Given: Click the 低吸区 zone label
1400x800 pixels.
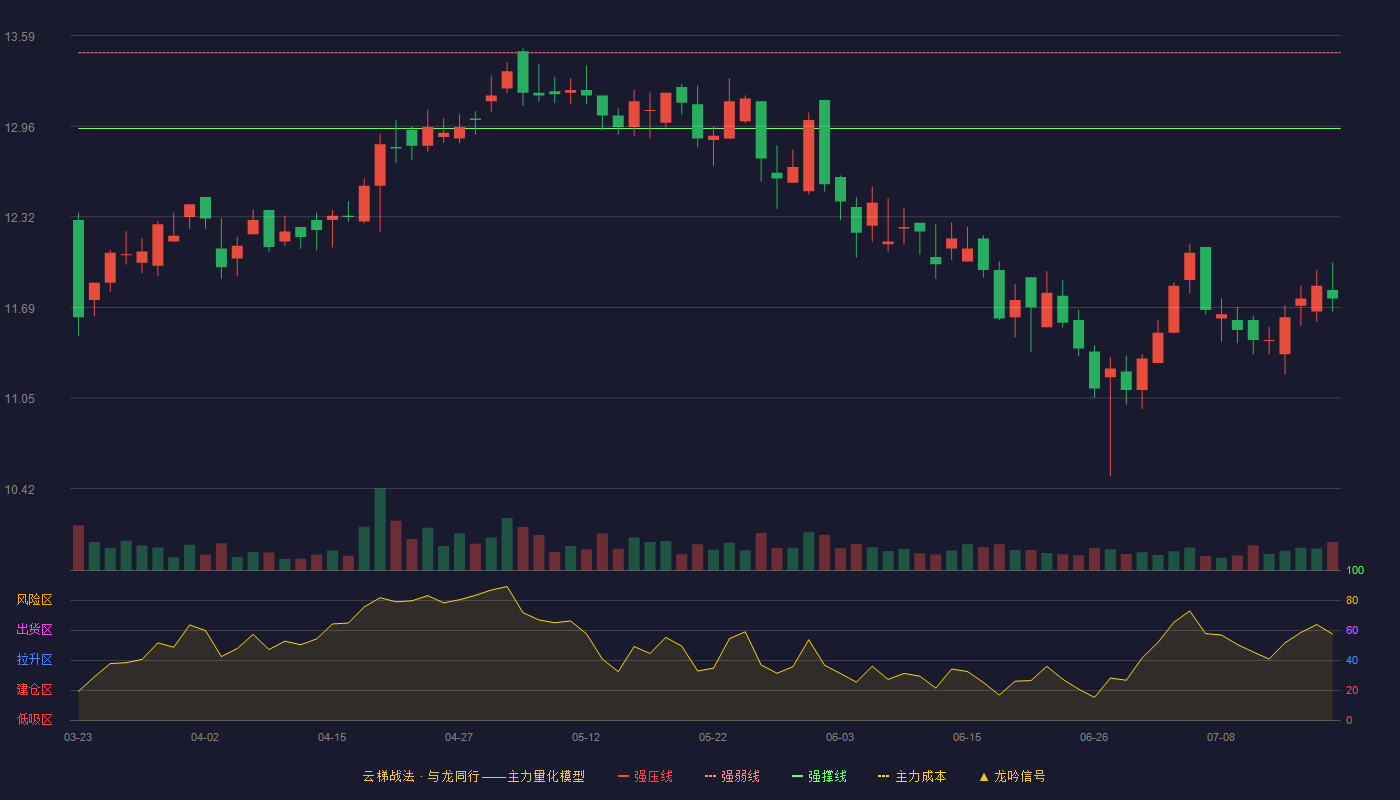Looking at the screenshot, I should (x=34, y=719).
